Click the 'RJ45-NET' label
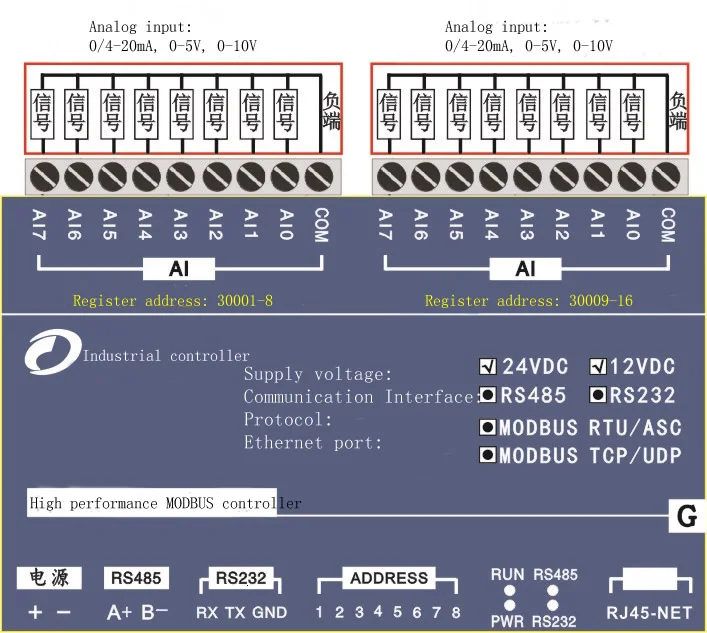The height and width of the screenshot is (633, 707). [x=649, y=613]
